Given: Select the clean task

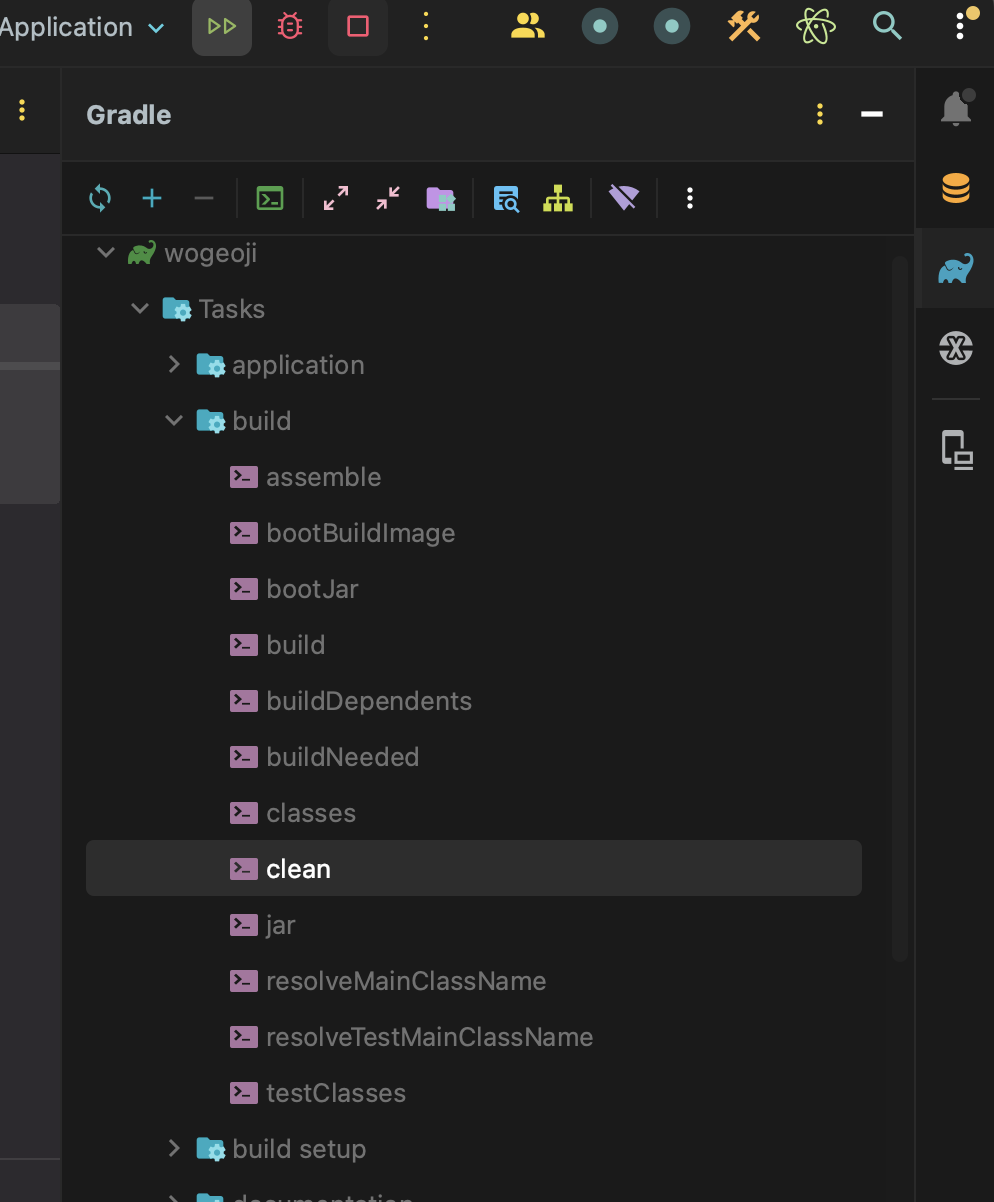Looking at the screenshot, I should click(x=474, y=869).
